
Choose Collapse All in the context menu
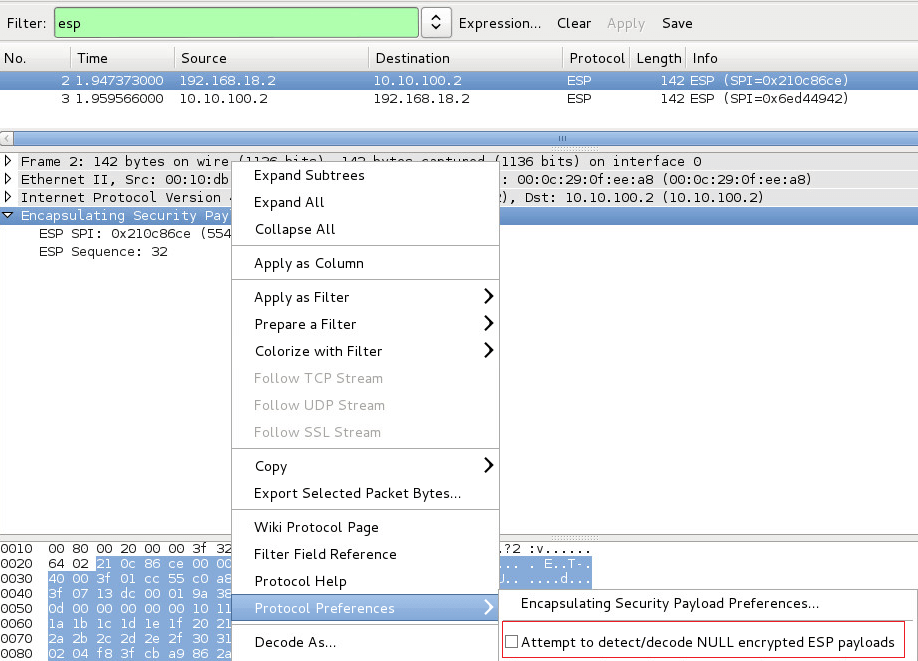pos(365,229)
